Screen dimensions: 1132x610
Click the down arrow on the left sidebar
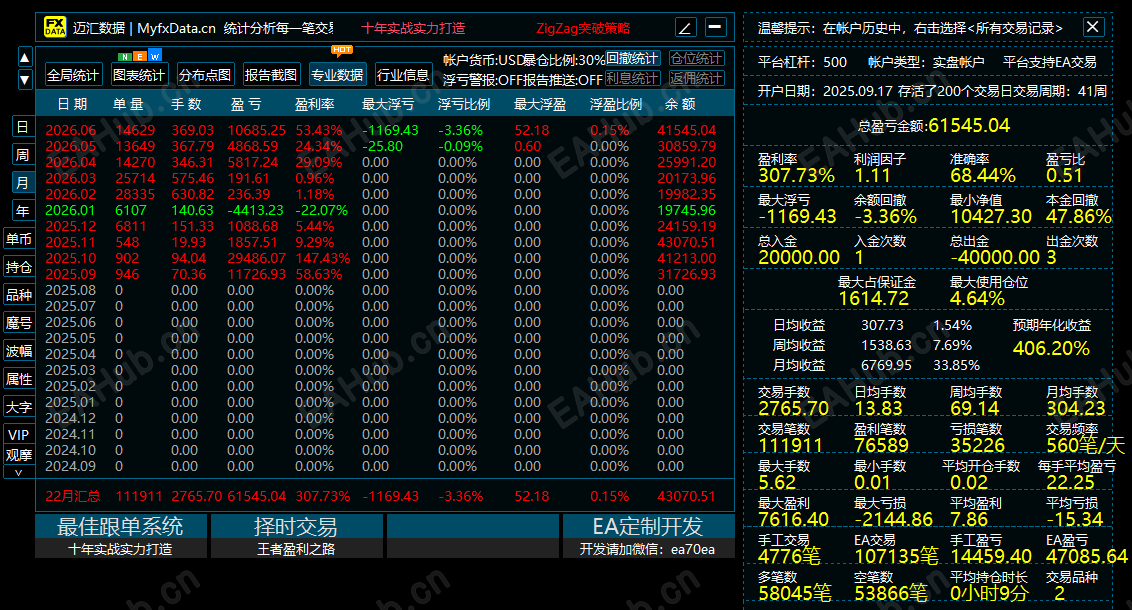pos(25,79)
